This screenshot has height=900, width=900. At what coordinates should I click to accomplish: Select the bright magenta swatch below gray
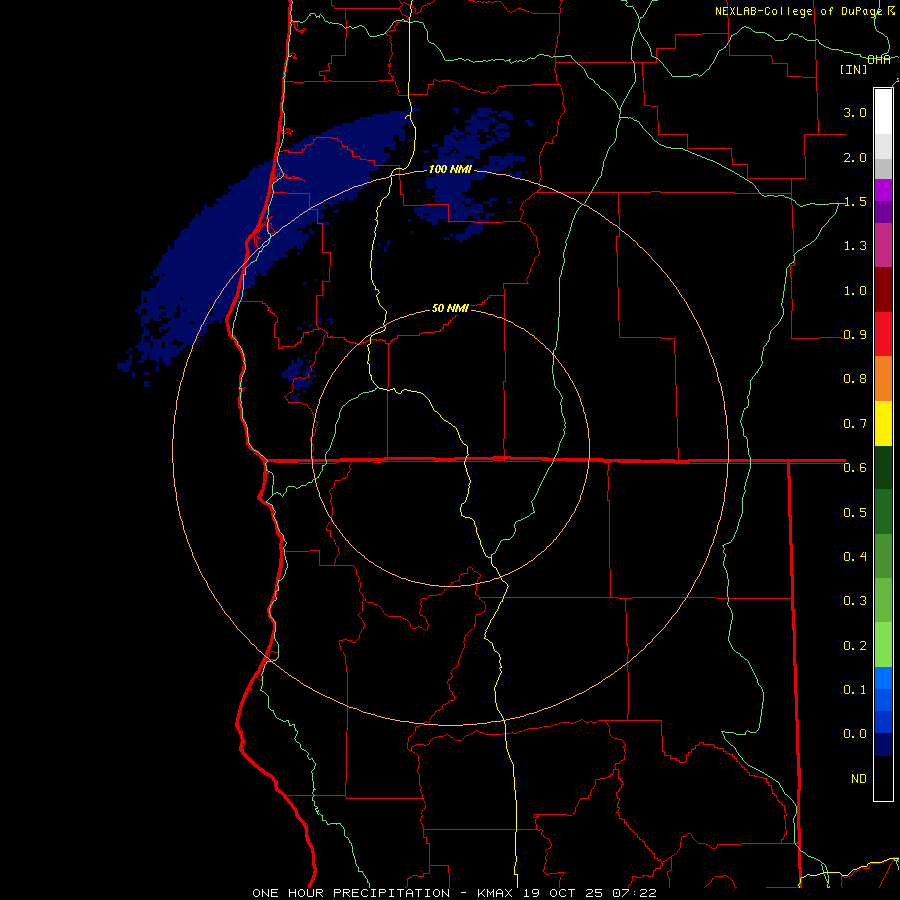pos(883,190)
